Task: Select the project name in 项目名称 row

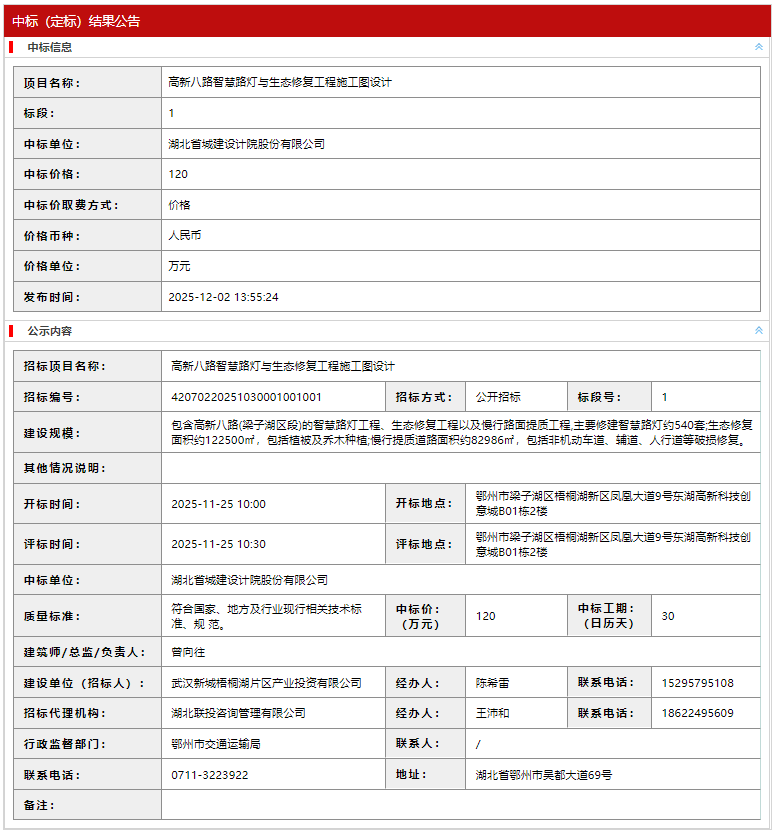Action: pos(280,83)
